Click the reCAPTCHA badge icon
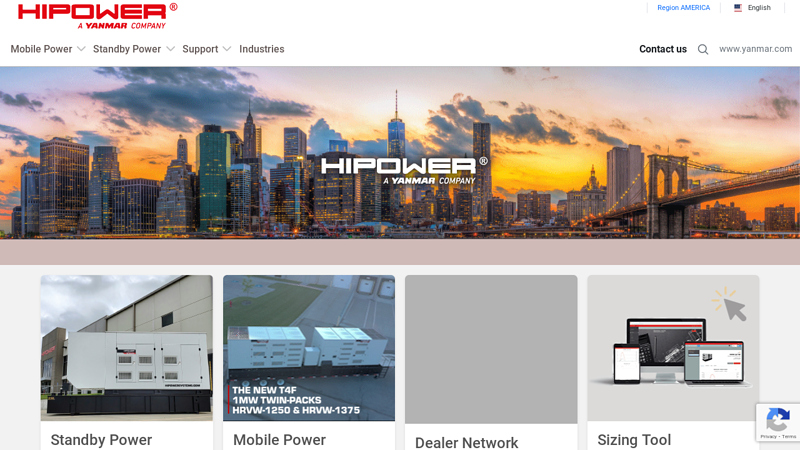 (778, 420)
